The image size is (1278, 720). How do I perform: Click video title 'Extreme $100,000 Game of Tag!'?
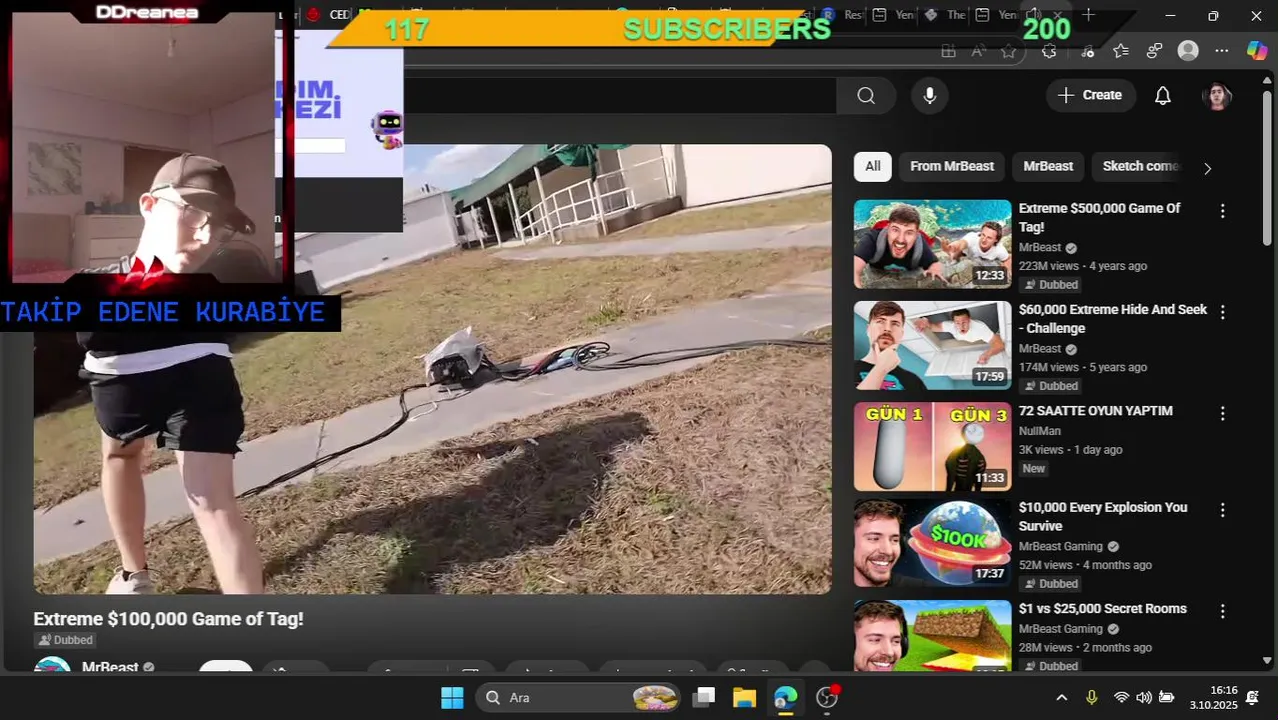[x=168, y=619]
